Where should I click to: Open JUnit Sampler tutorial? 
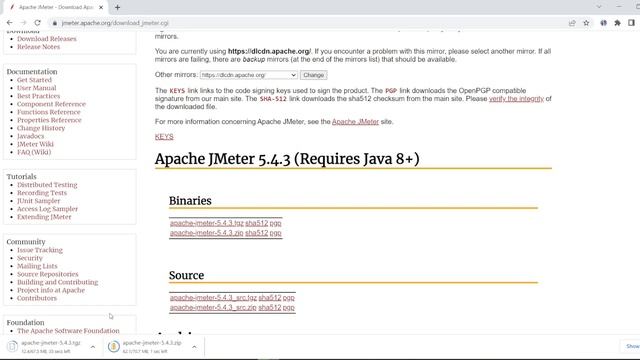pos(38,201)
